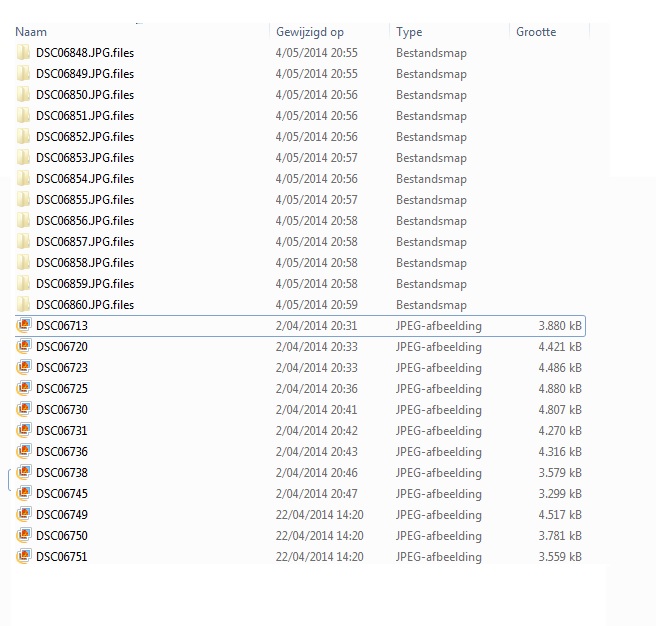This screenshot has width=656, height=626.
Task: Click the JPEG image icon of DSC06725
Action: pos(24,388)
